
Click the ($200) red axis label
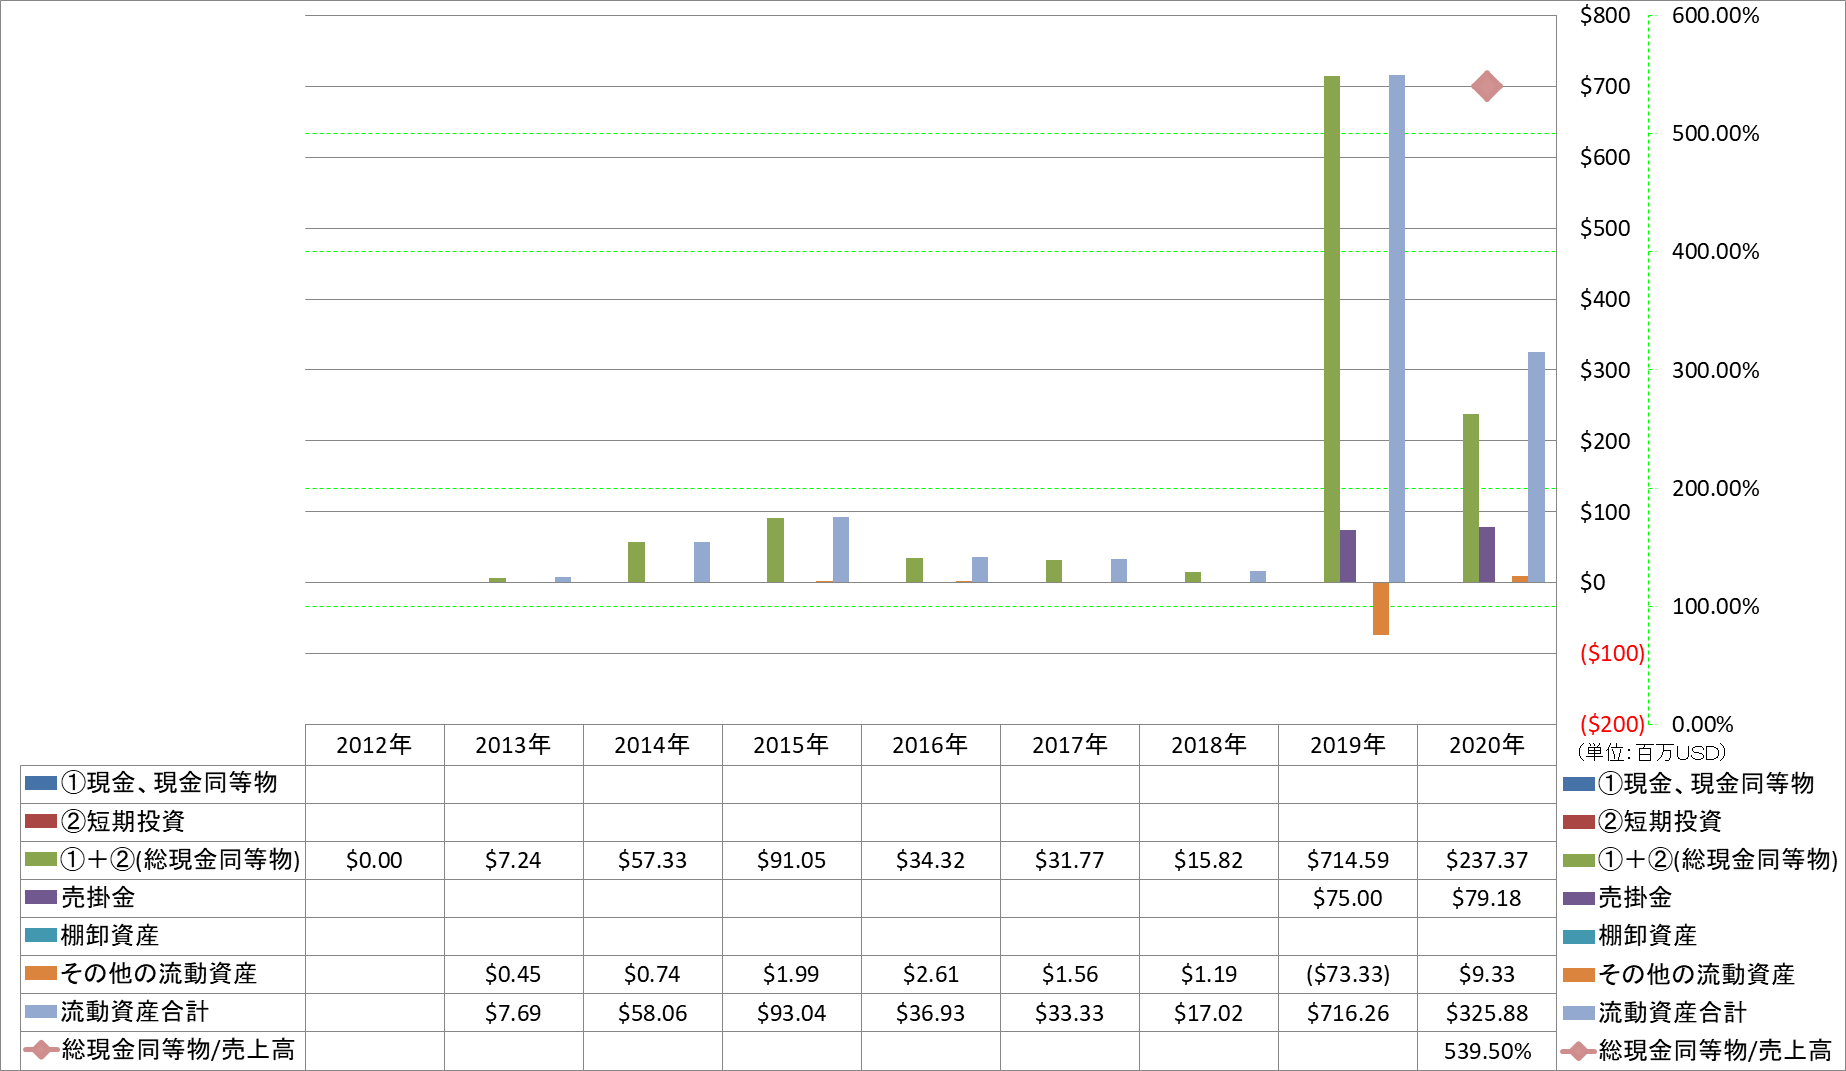coord(1612,724)
